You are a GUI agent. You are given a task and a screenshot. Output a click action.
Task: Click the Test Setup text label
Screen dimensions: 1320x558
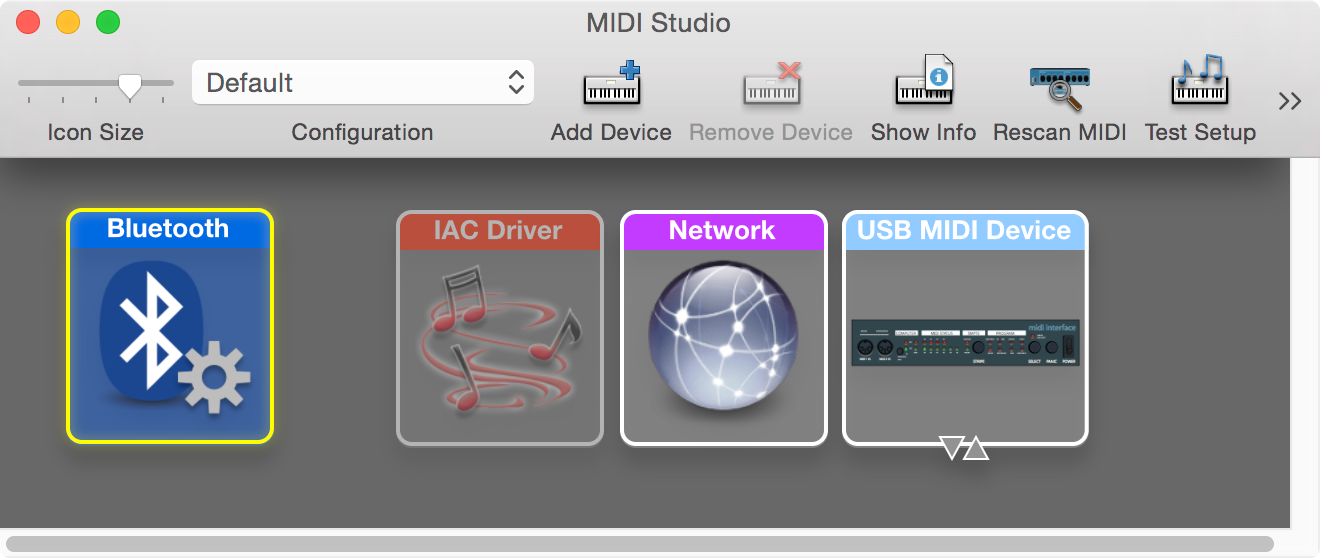click(1200, 132)
